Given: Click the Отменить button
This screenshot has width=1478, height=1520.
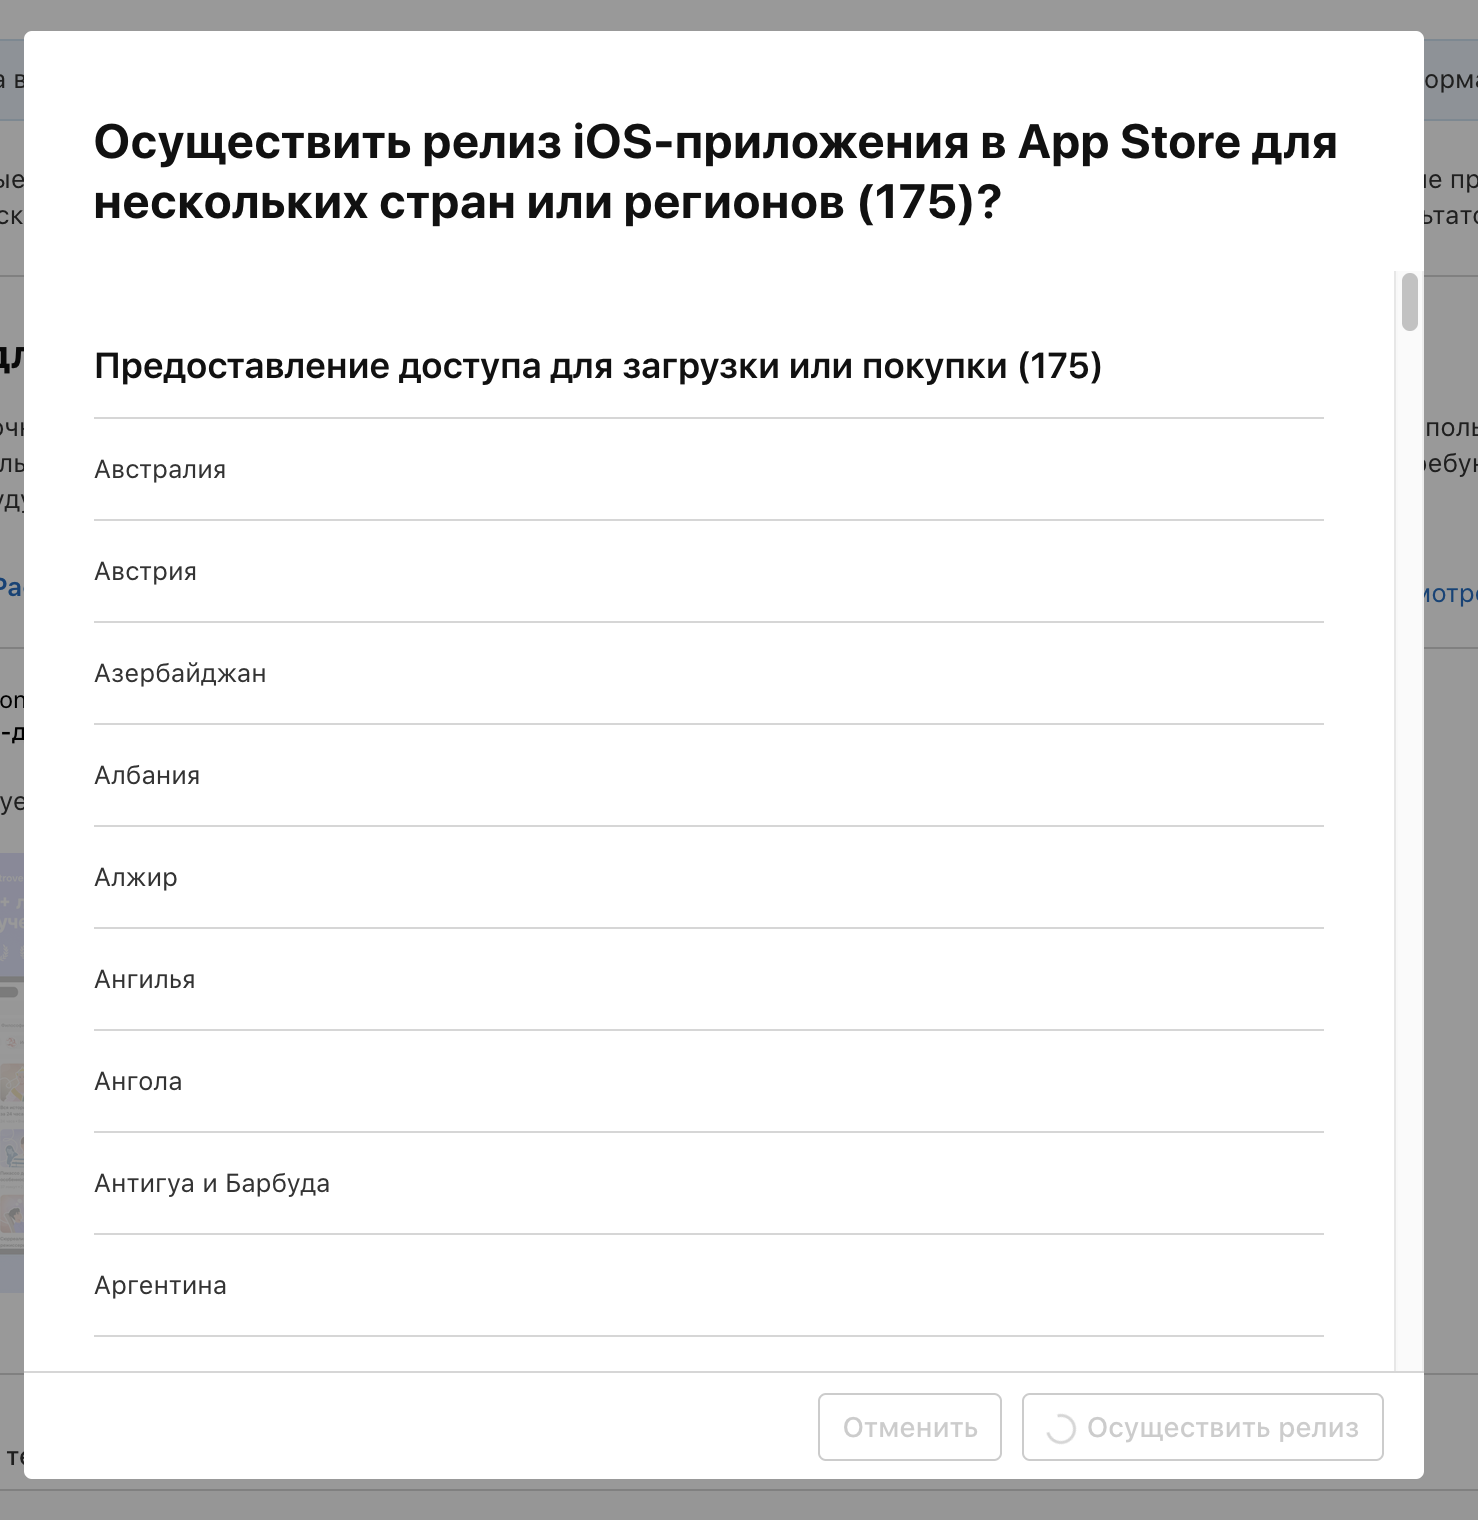Looking at the screenshot, I should (x=908, y=1428).
